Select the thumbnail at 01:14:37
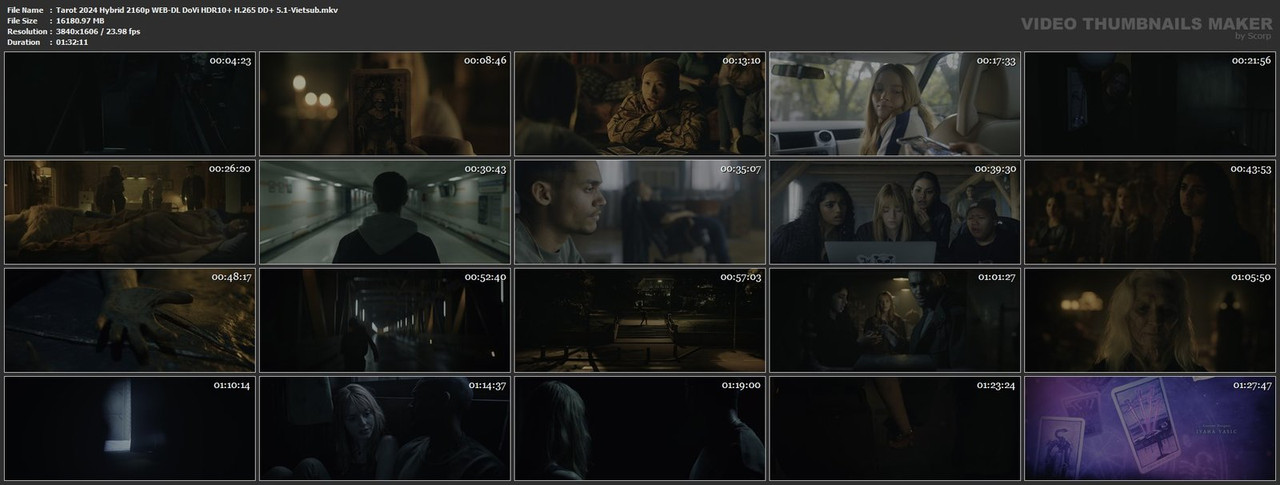The height and width of the screenshot is (485, 1280). (385, 428)
